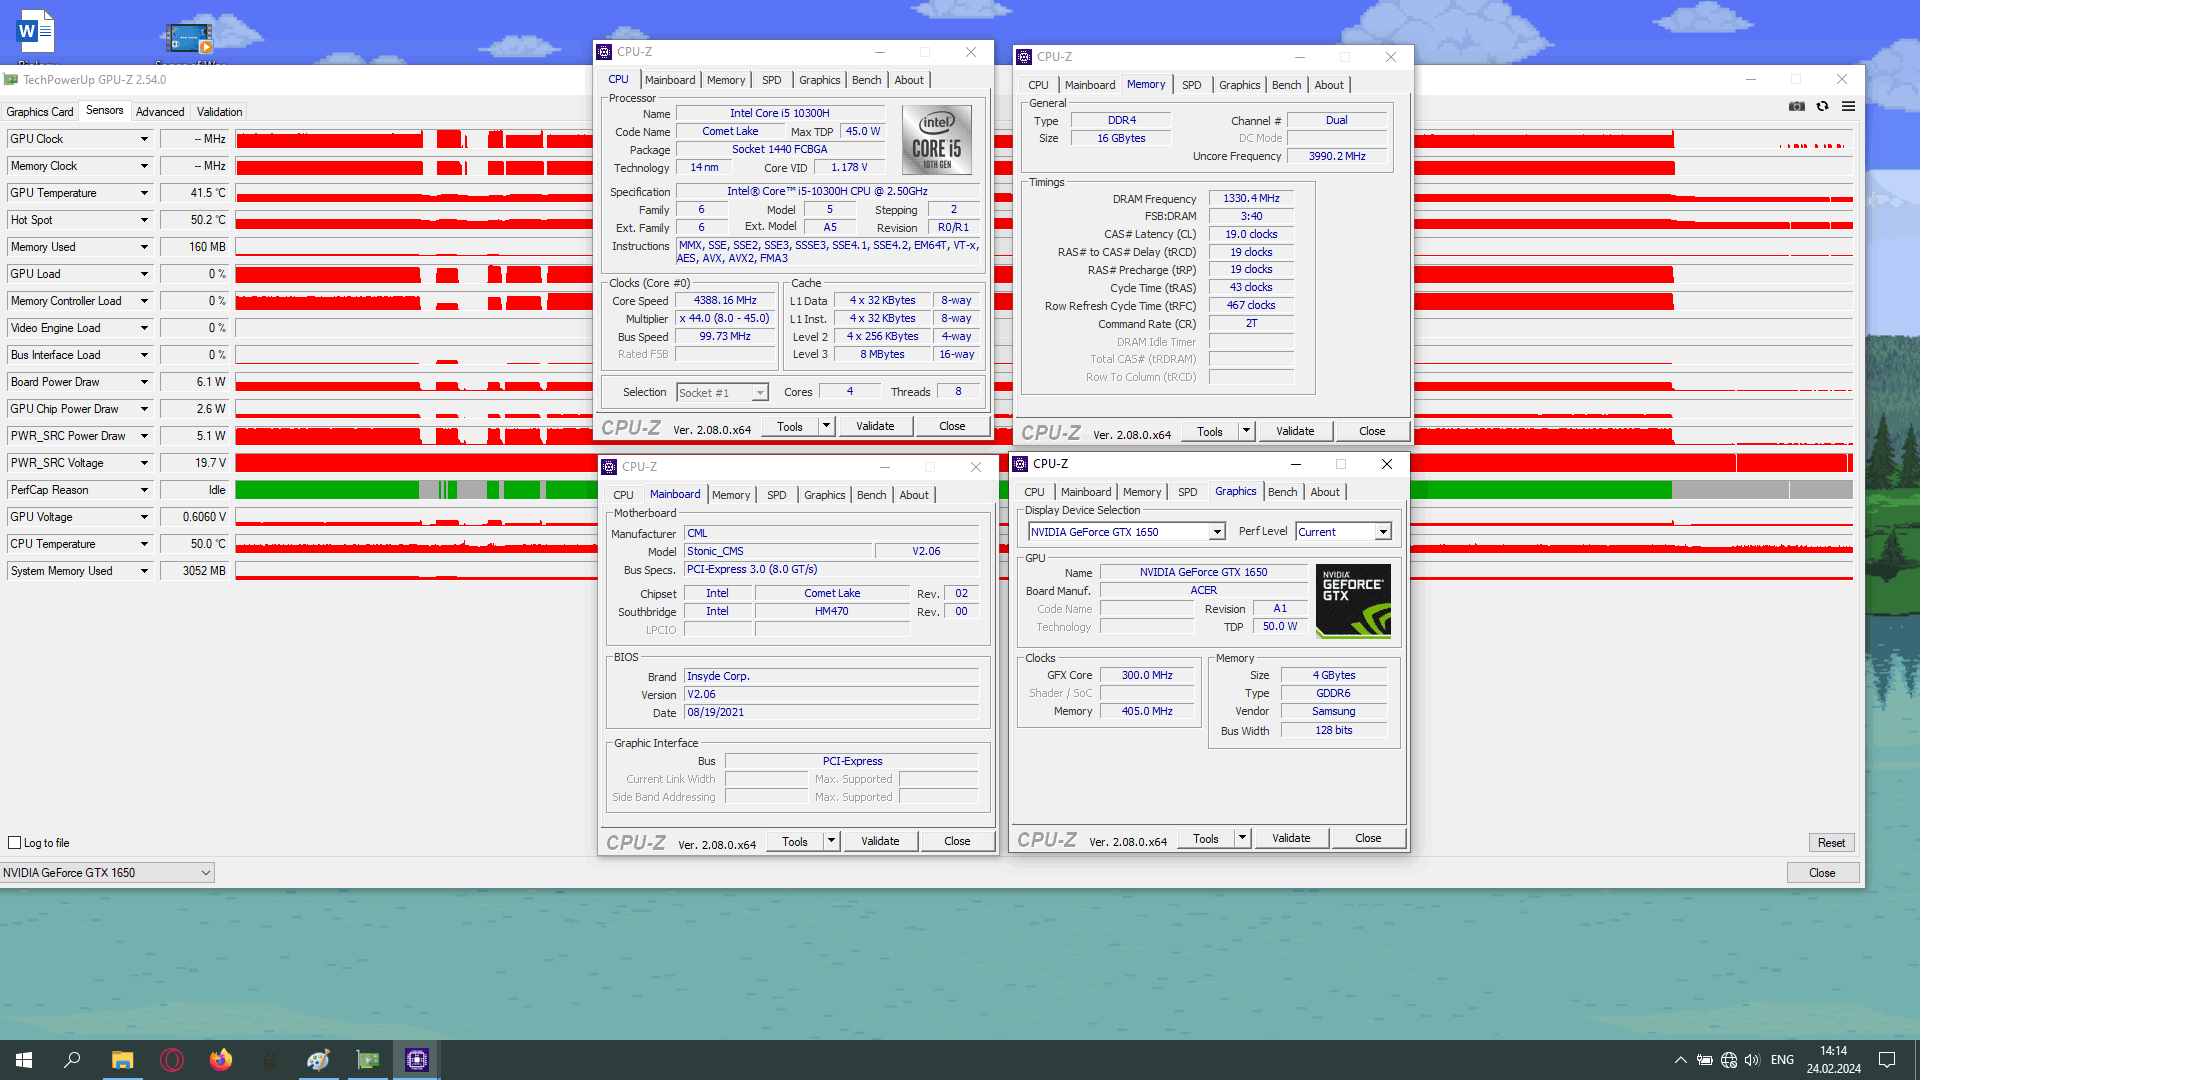Expand Tools arrow in CPU-Z Memory window

[1246, 431]
